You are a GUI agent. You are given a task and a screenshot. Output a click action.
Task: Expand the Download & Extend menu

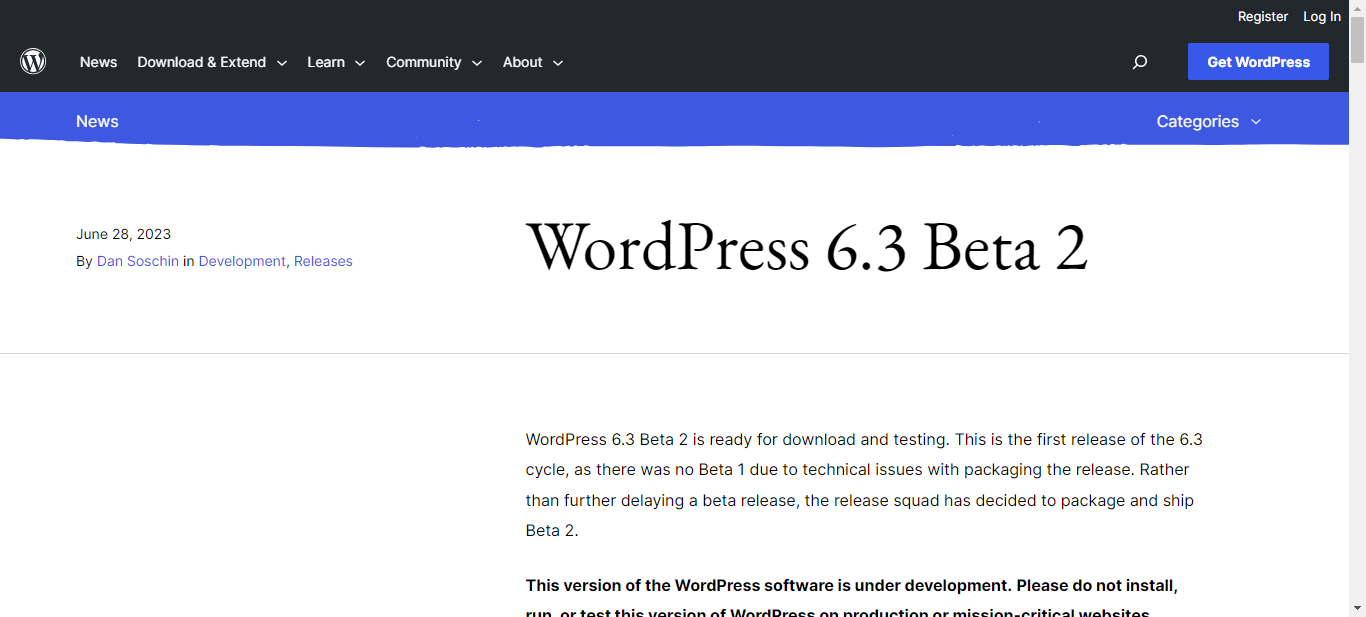pyautogui.click(x=212, y=62)
